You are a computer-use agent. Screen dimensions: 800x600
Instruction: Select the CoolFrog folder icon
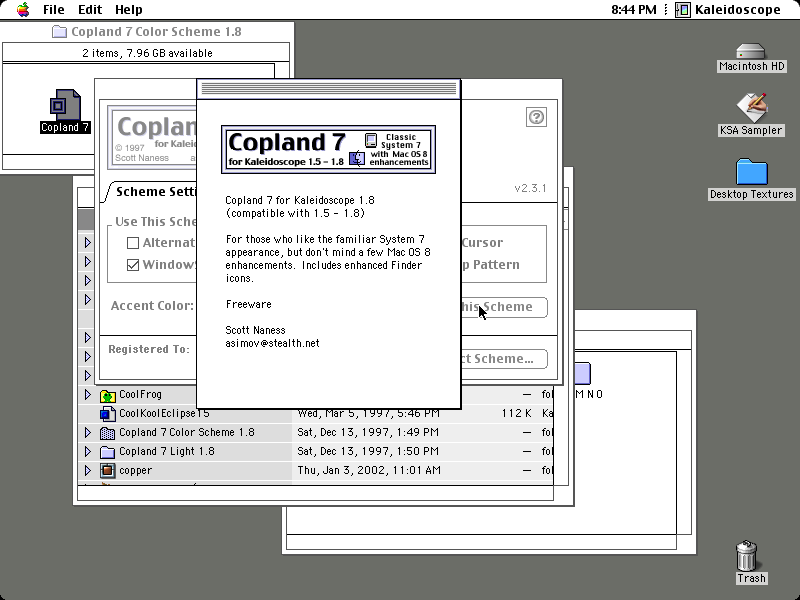click(108, 395)
